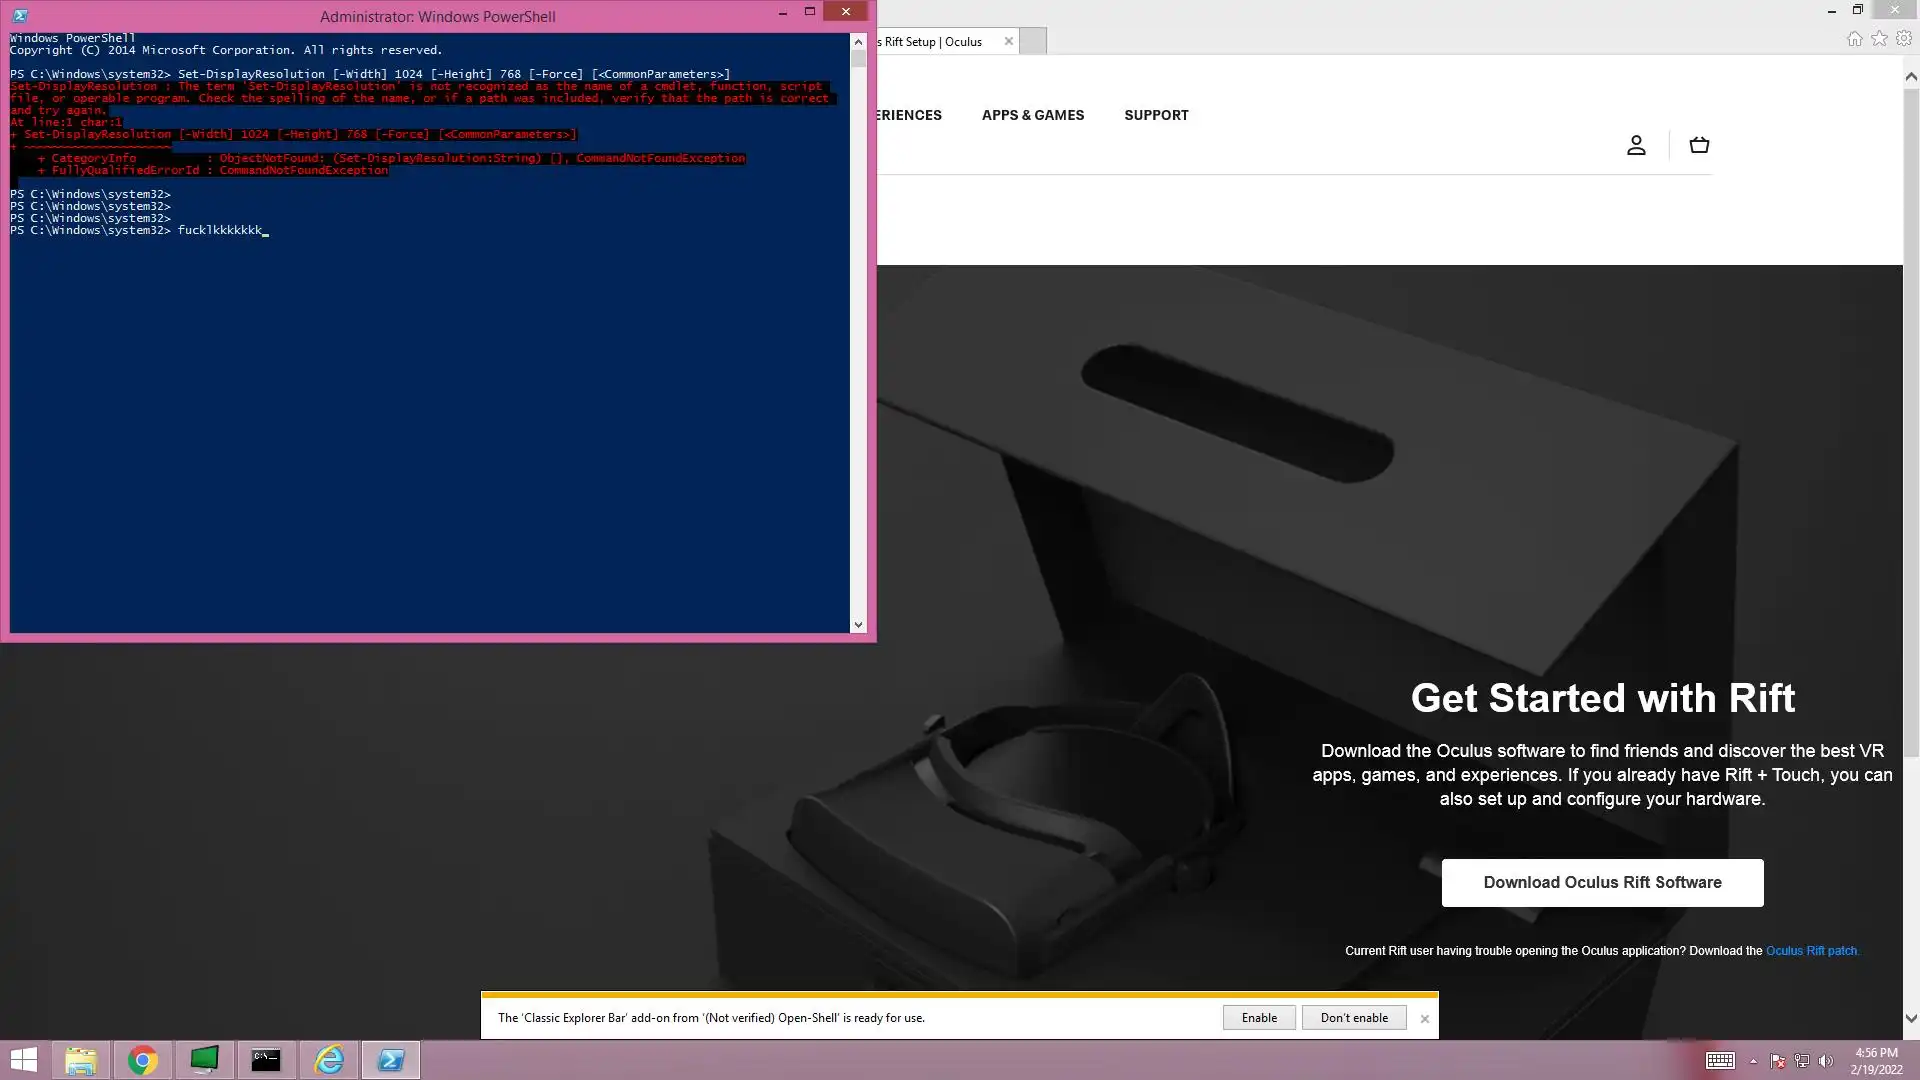Click the Action Center flag icon
Image resolution: width=1920 pixels, height=1080 pixels.
[x=1777, y=1061]
